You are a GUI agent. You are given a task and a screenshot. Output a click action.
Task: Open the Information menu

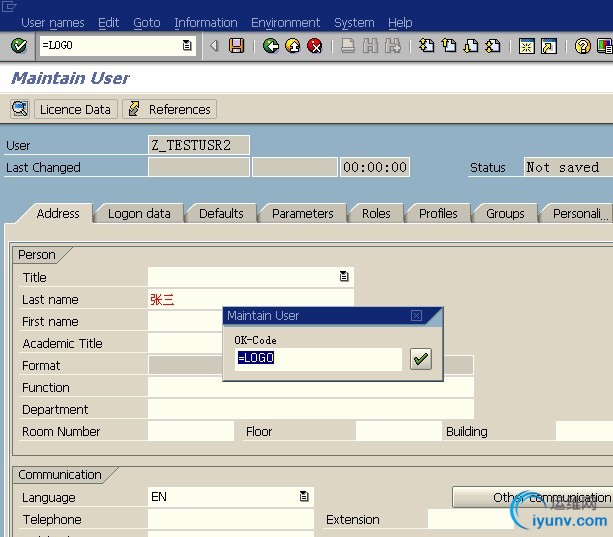point(206,23)
